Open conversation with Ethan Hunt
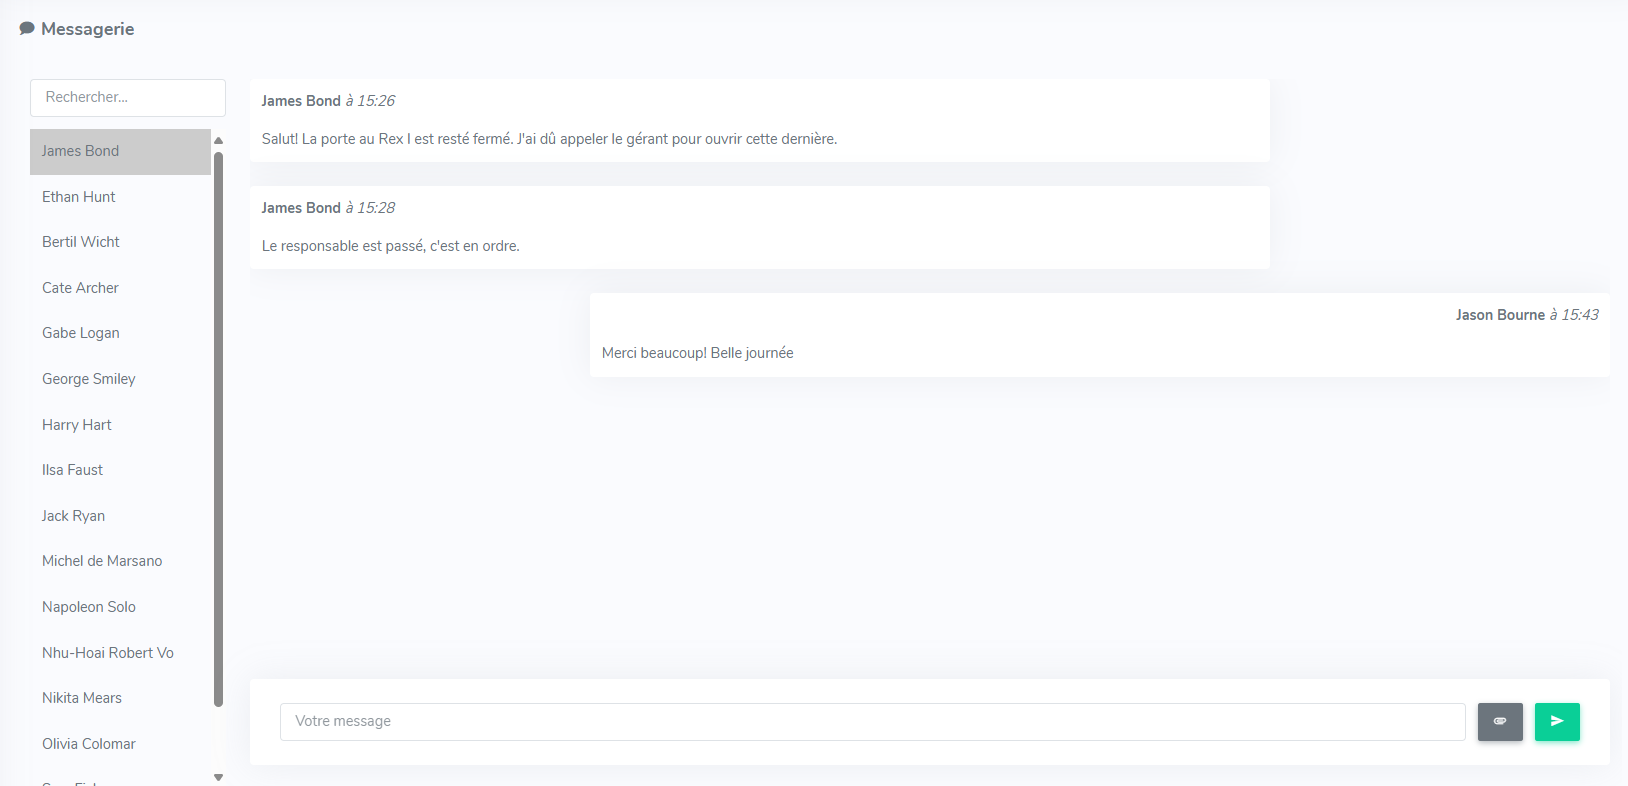 (x=79, y=197)
